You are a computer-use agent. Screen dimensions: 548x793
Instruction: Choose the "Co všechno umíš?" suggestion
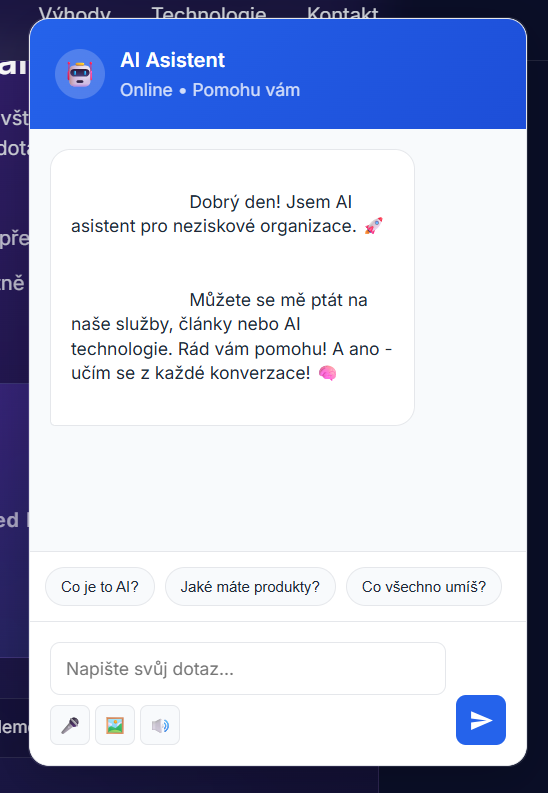(424, 587)
